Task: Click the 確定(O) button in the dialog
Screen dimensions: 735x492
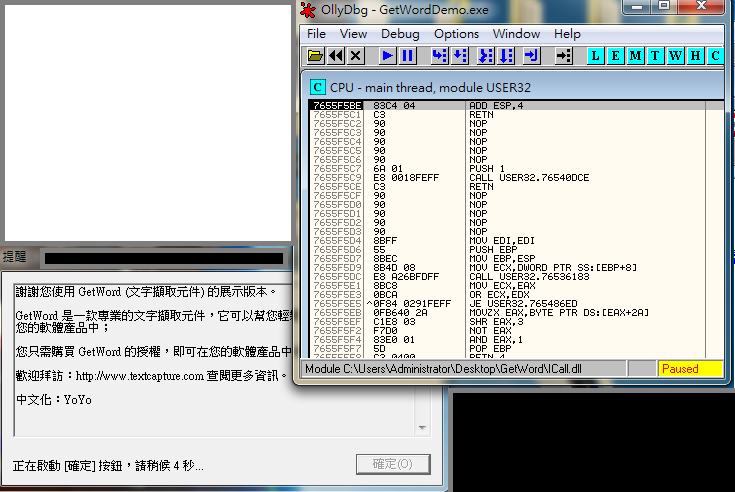Action: pyautogui.click(x=393, y=464)
